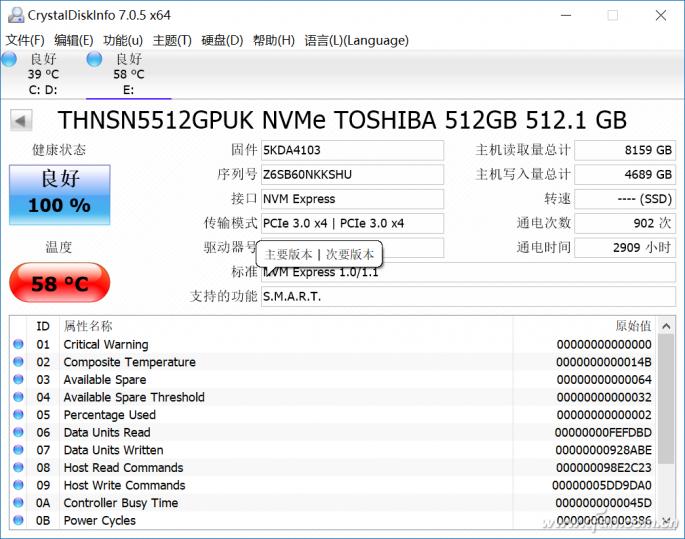Click the host writes total 4689 GB

[625, 175]
